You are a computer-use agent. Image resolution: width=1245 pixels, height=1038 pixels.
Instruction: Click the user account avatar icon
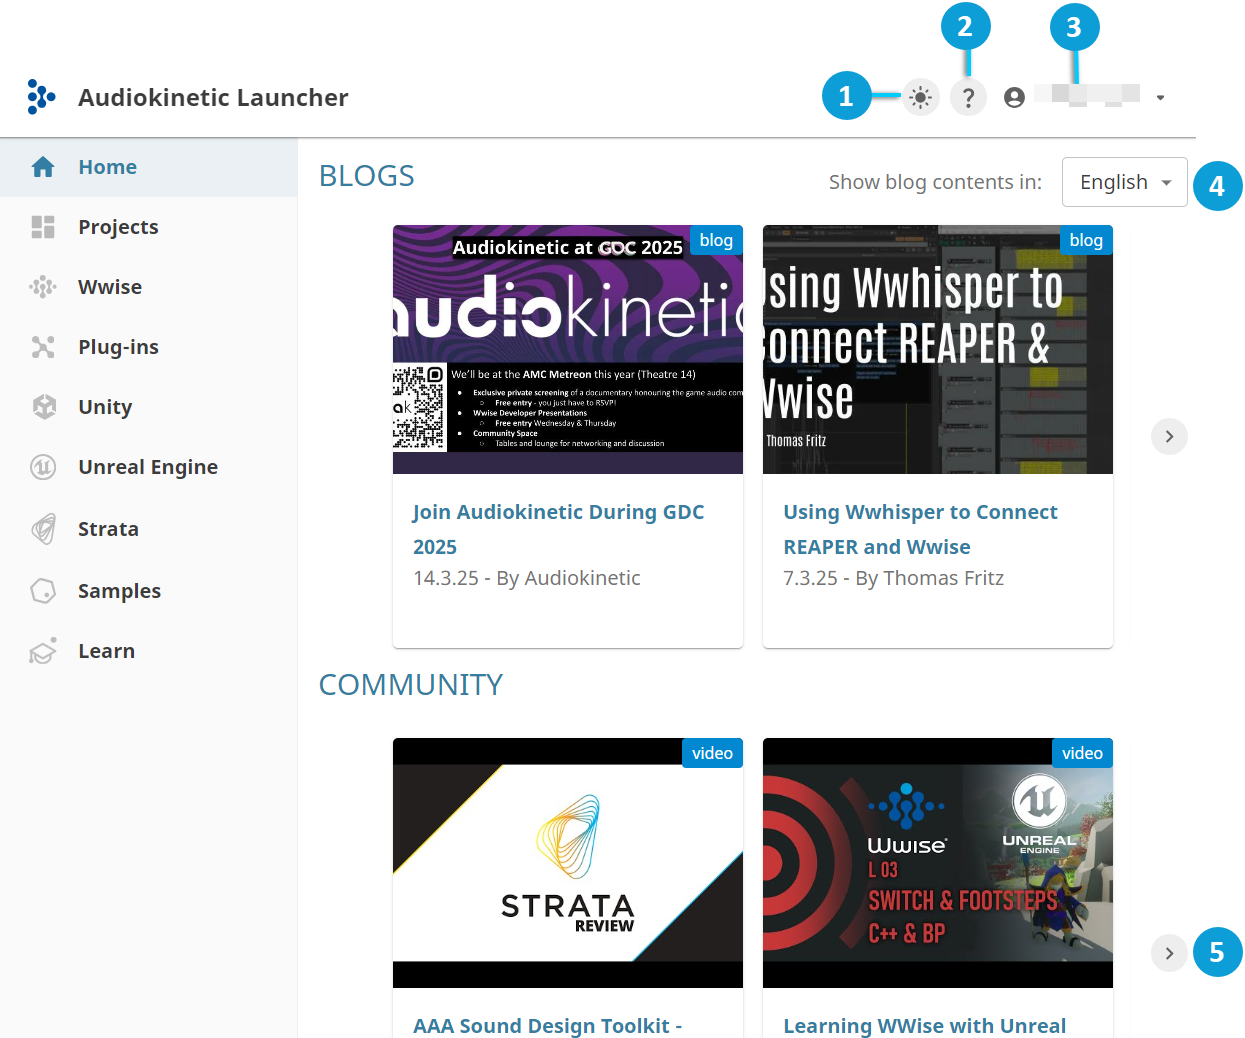pos(1014,98)
